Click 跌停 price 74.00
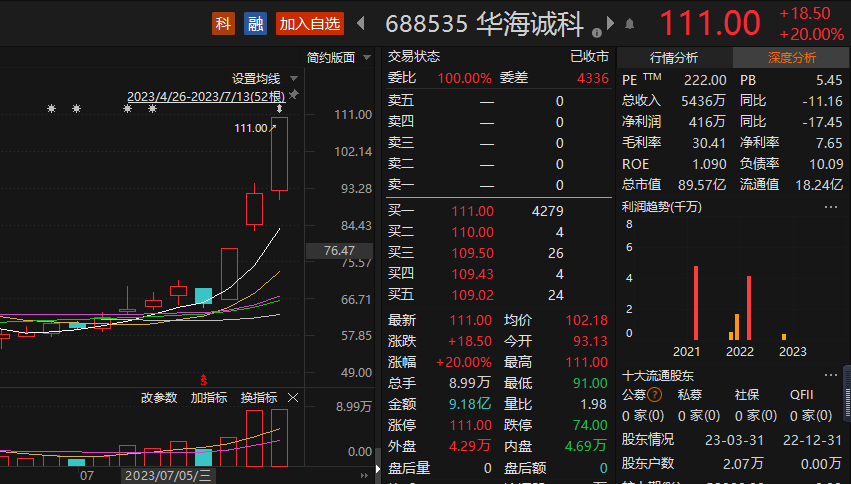851x484 pixels. (590, 425)
